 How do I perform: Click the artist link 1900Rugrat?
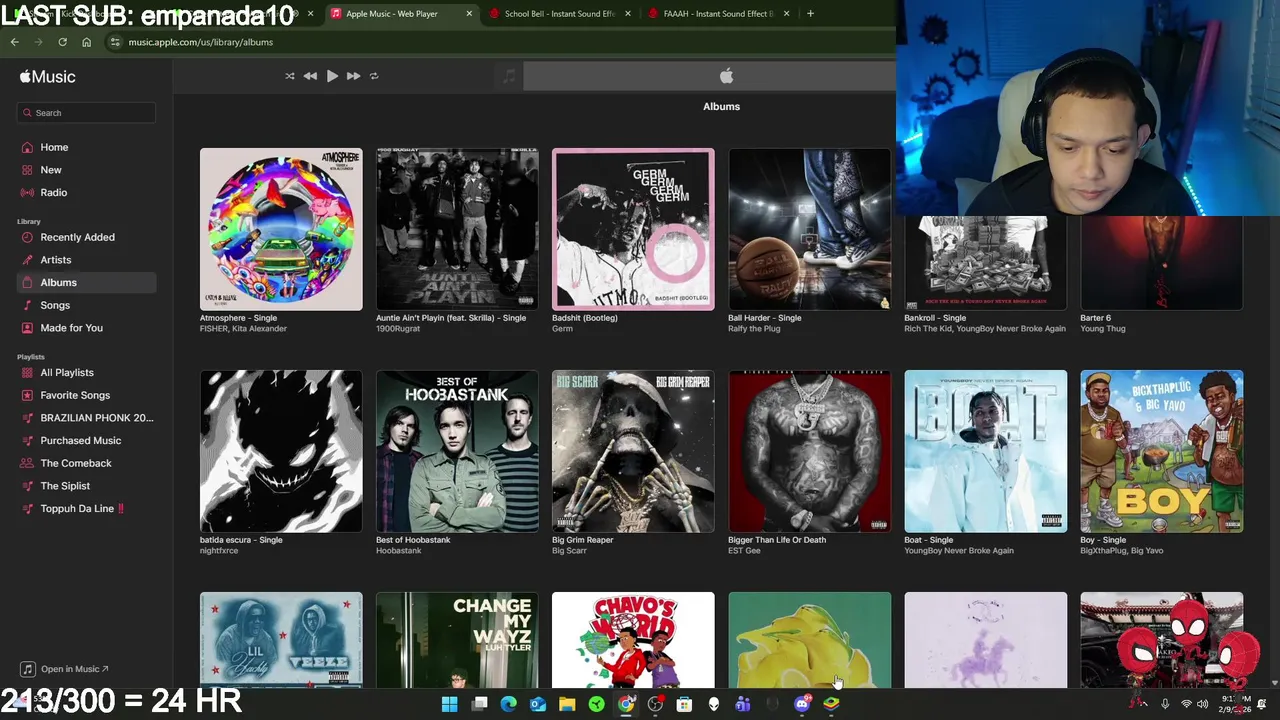click(397, 329)
